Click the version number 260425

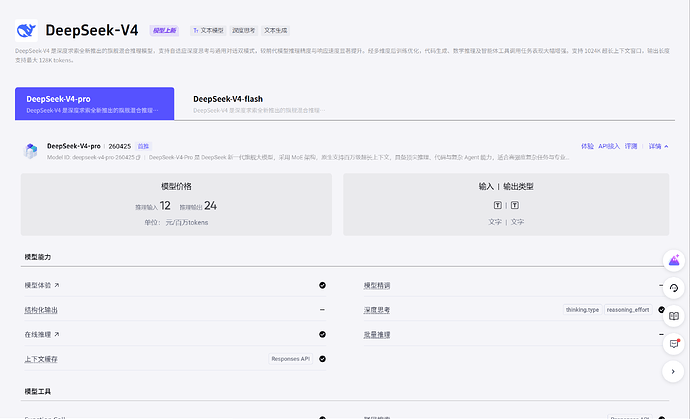tap(120, 146)
